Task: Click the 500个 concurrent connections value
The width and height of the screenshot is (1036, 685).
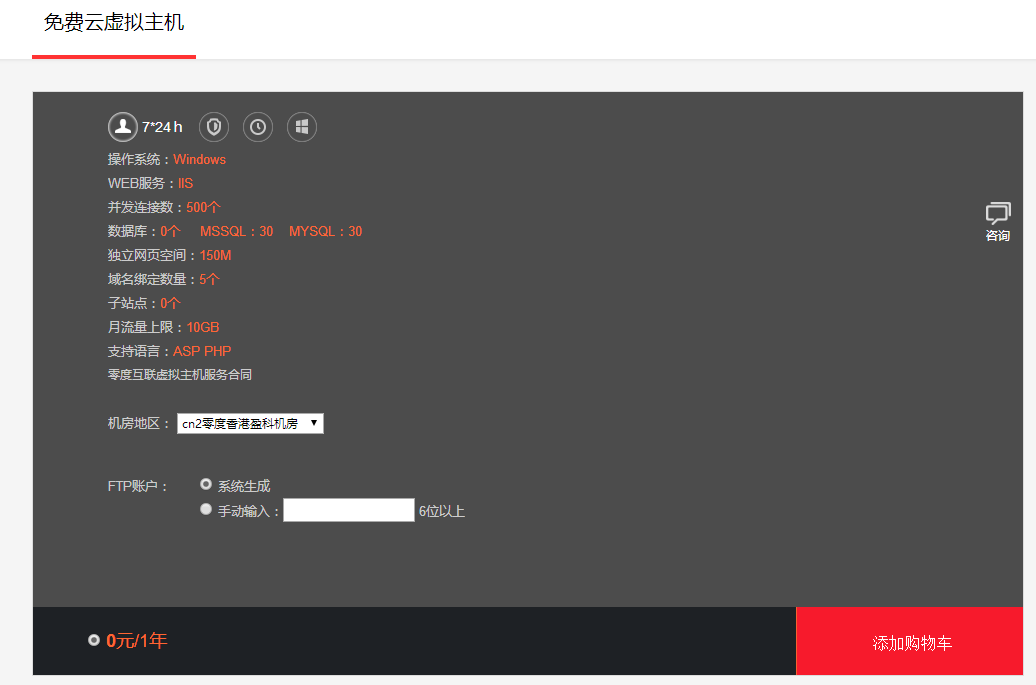Action: (204, 207)
